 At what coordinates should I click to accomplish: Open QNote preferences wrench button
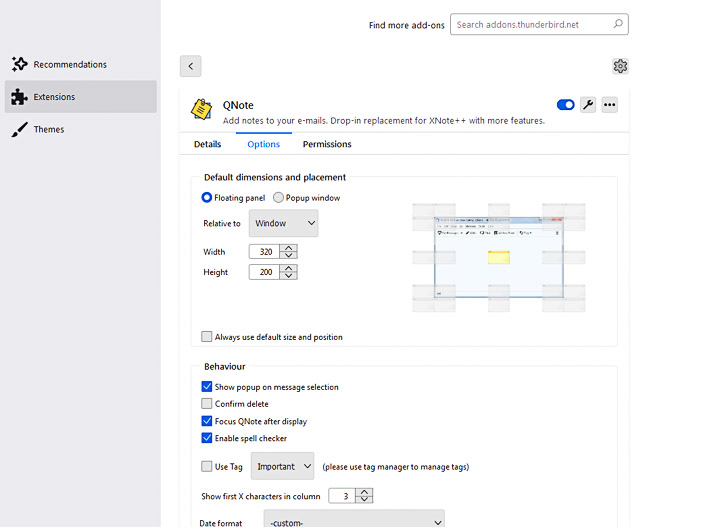pyautogui.click(x=588, y=105)
